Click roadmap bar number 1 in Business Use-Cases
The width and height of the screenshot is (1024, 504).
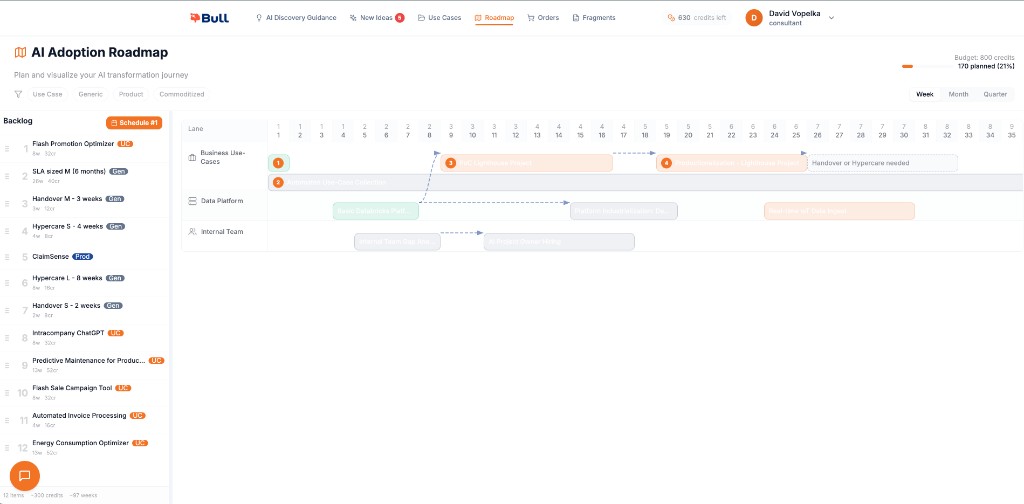(x=279, y=163)
